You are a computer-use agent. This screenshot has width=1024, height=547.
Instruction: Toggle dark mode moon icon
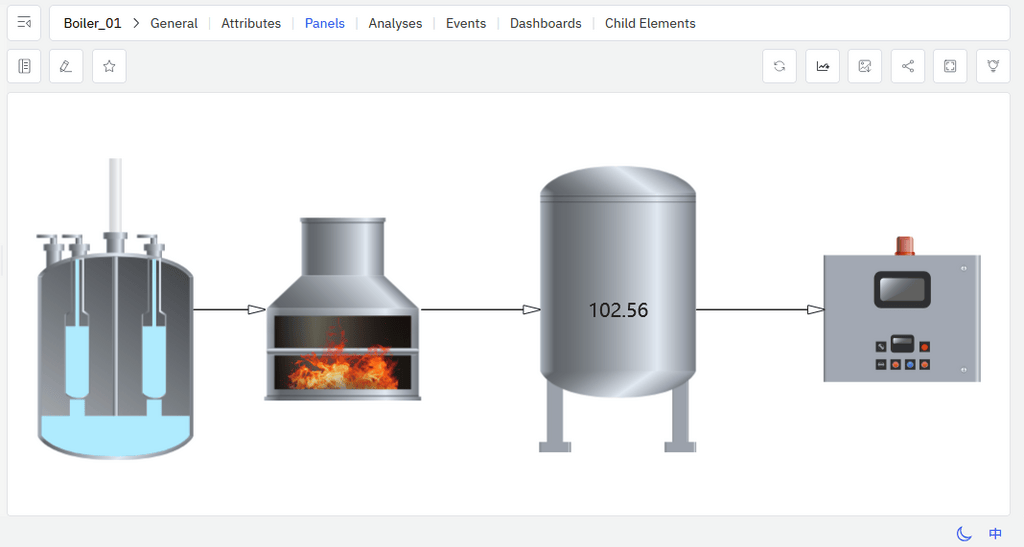click(964, 534)
